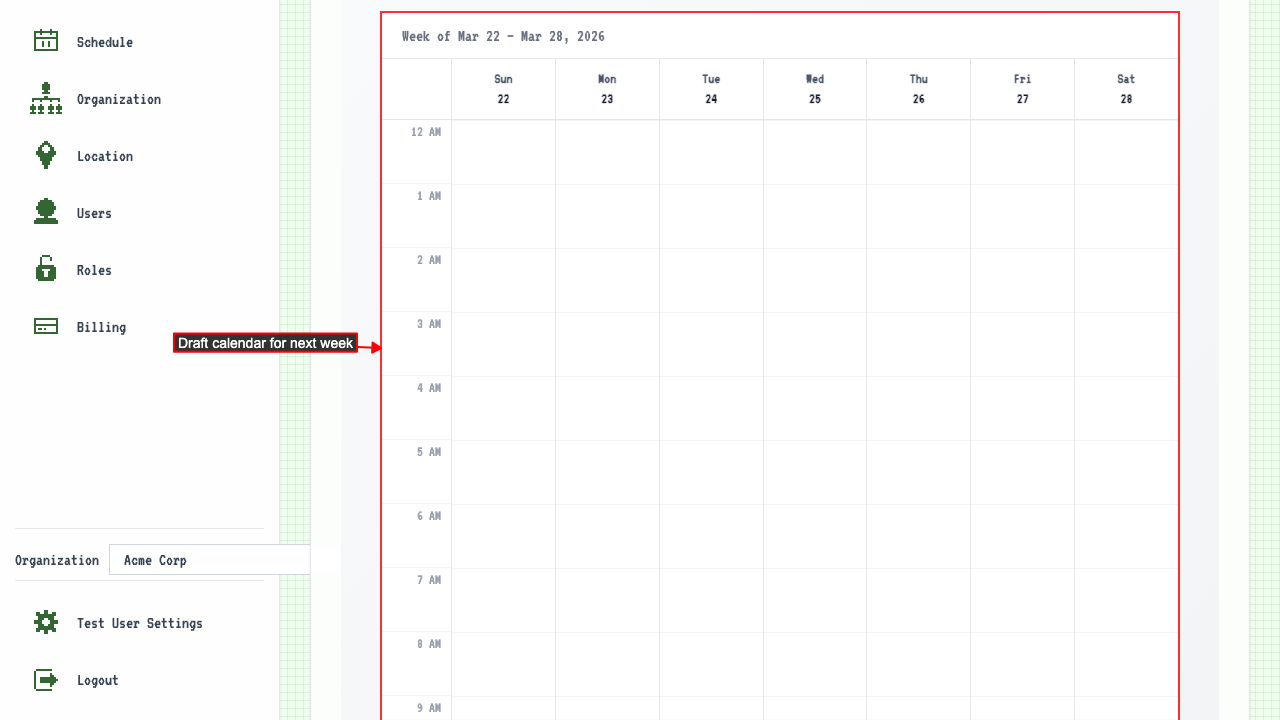Click the Draft calendar annotation label
This screenshot has height=720, width=1280.
click(265, 342)
